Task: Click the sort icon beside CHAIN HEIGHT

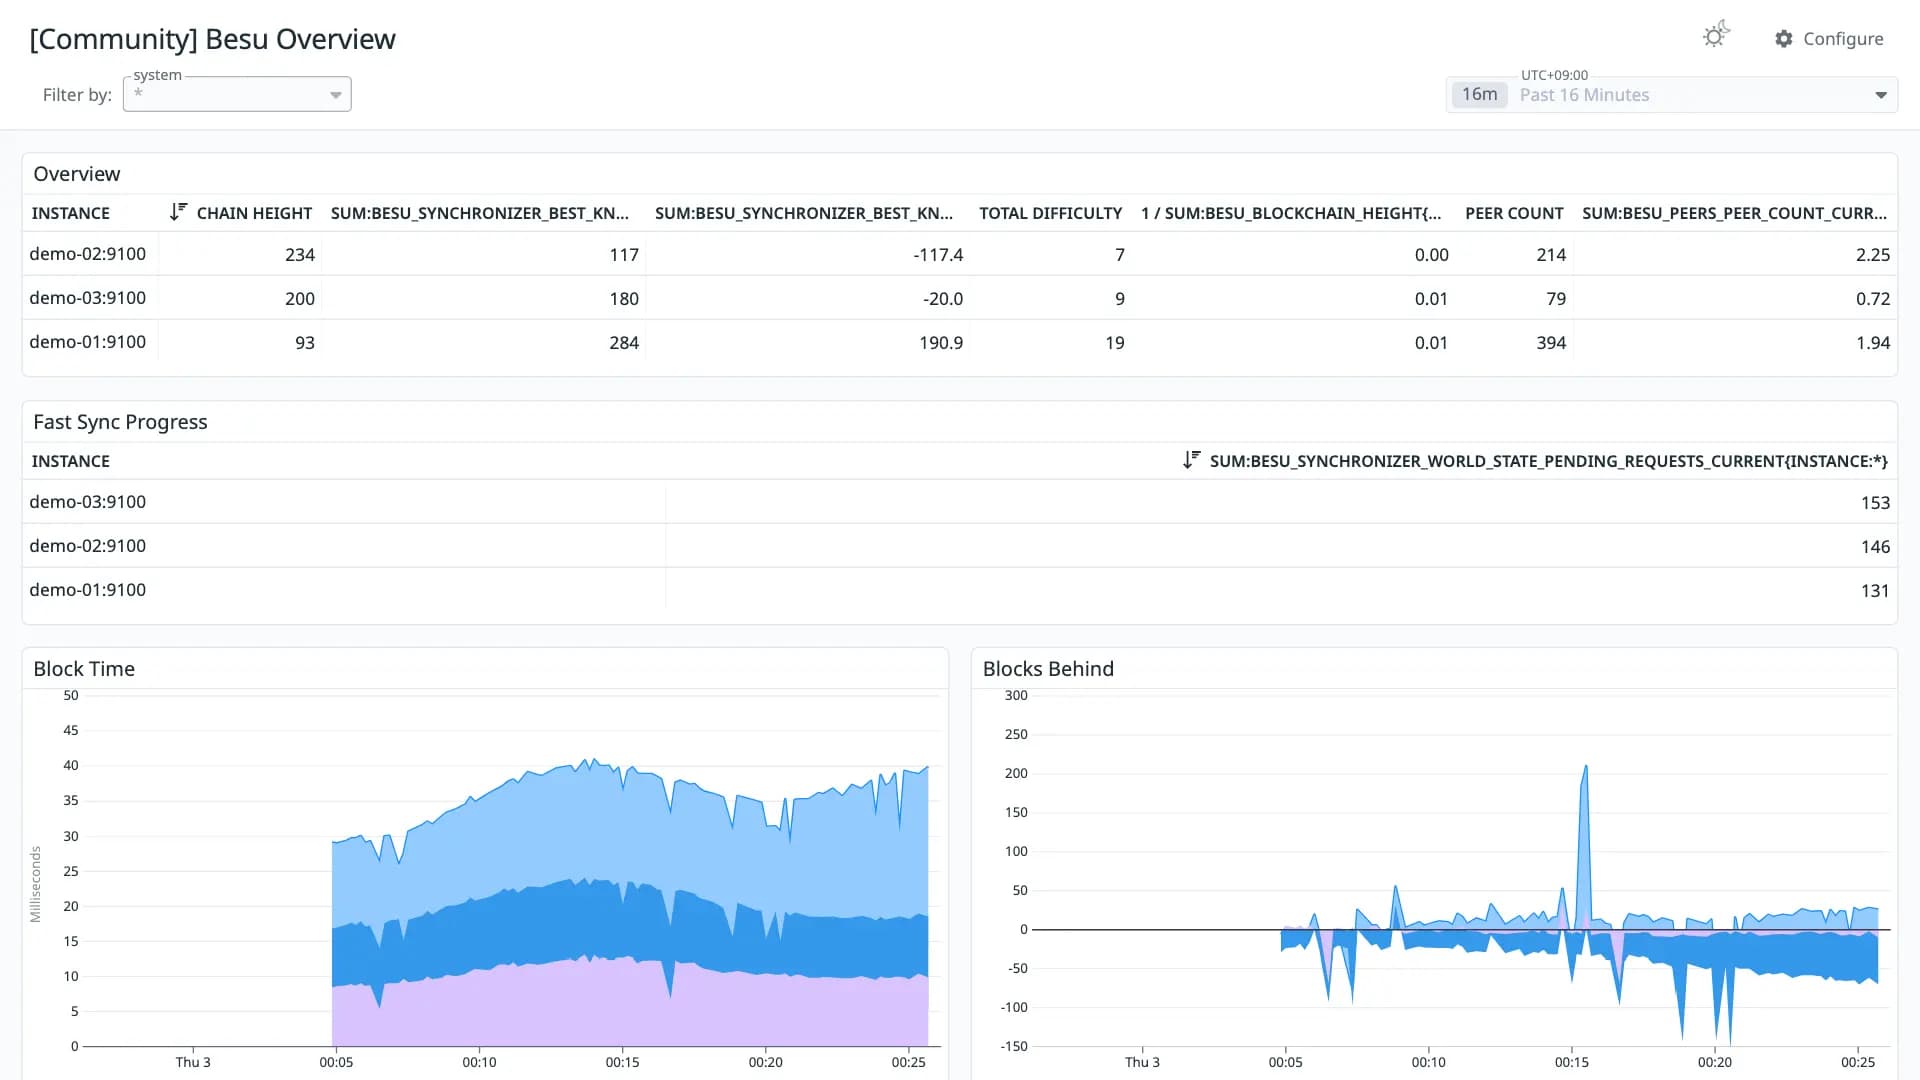Action: tap(178, 212)
